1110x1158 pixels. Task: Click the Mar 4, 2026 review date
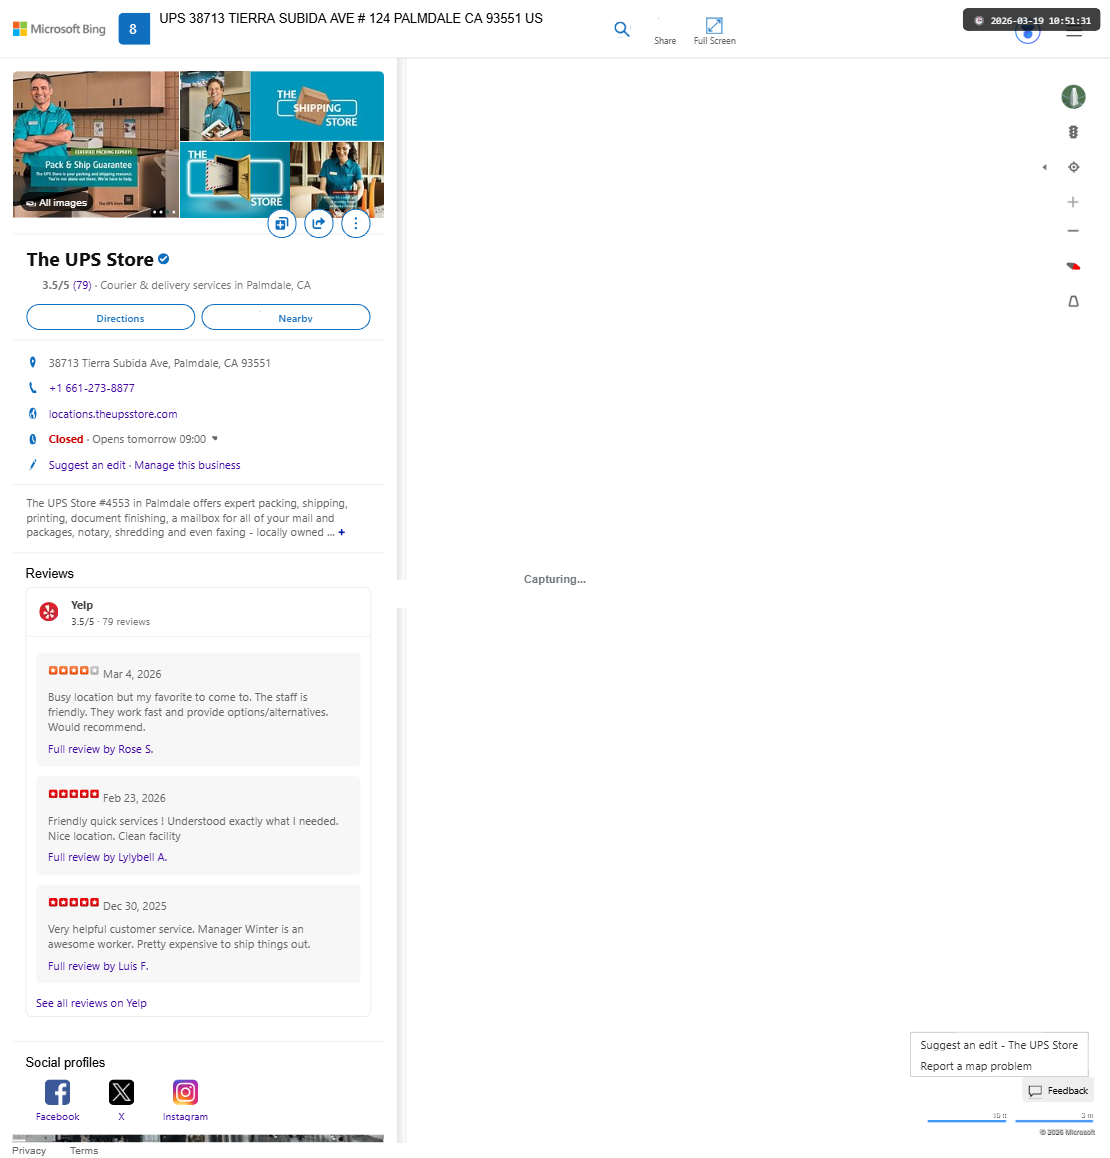tap(132, 674)
